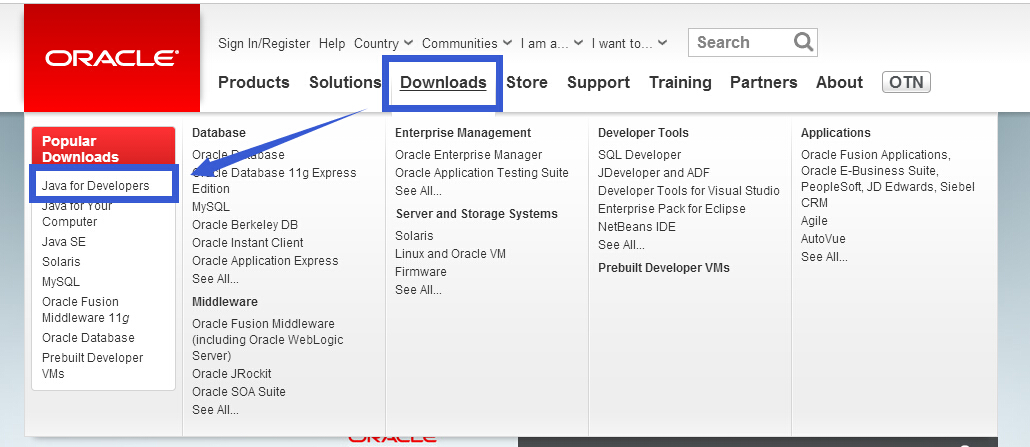This screenshot has height=447, width=1030.
Task: Select Java for Your Computer
Action: [77, 214]
